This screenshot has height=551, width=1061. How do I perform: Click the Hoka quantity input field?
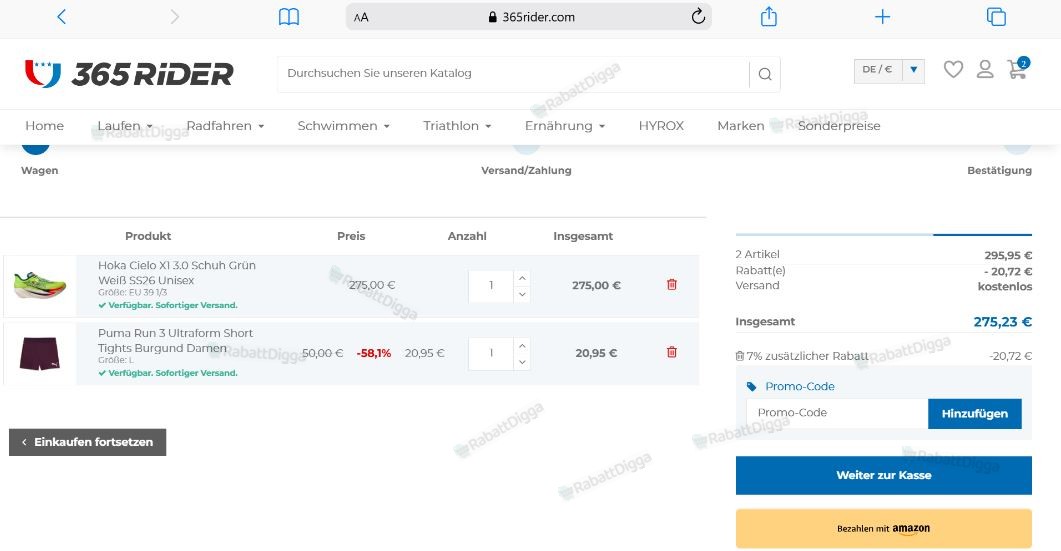(491, 286)
